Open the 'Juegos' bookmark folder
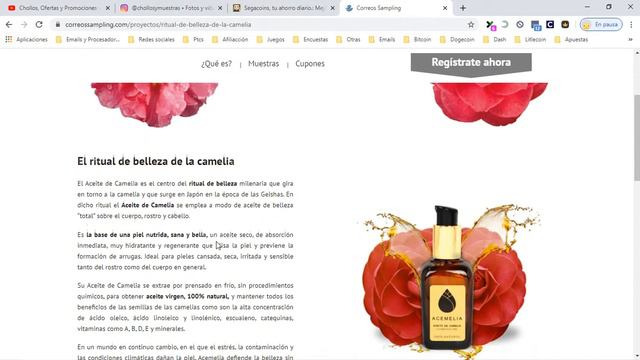This screenshot has height=360, width=640. tap(271, 40)
